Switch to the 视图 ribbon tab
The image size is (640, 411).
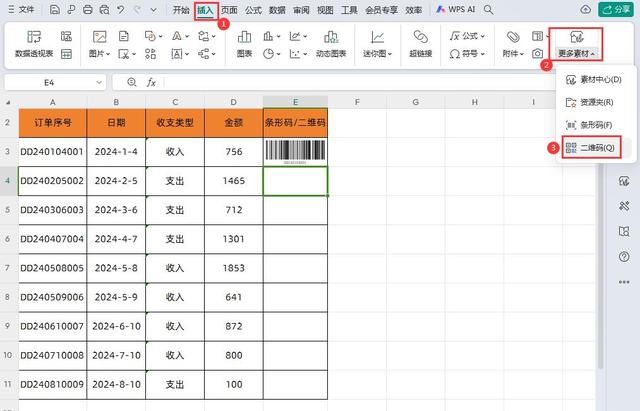coord(325,10)
